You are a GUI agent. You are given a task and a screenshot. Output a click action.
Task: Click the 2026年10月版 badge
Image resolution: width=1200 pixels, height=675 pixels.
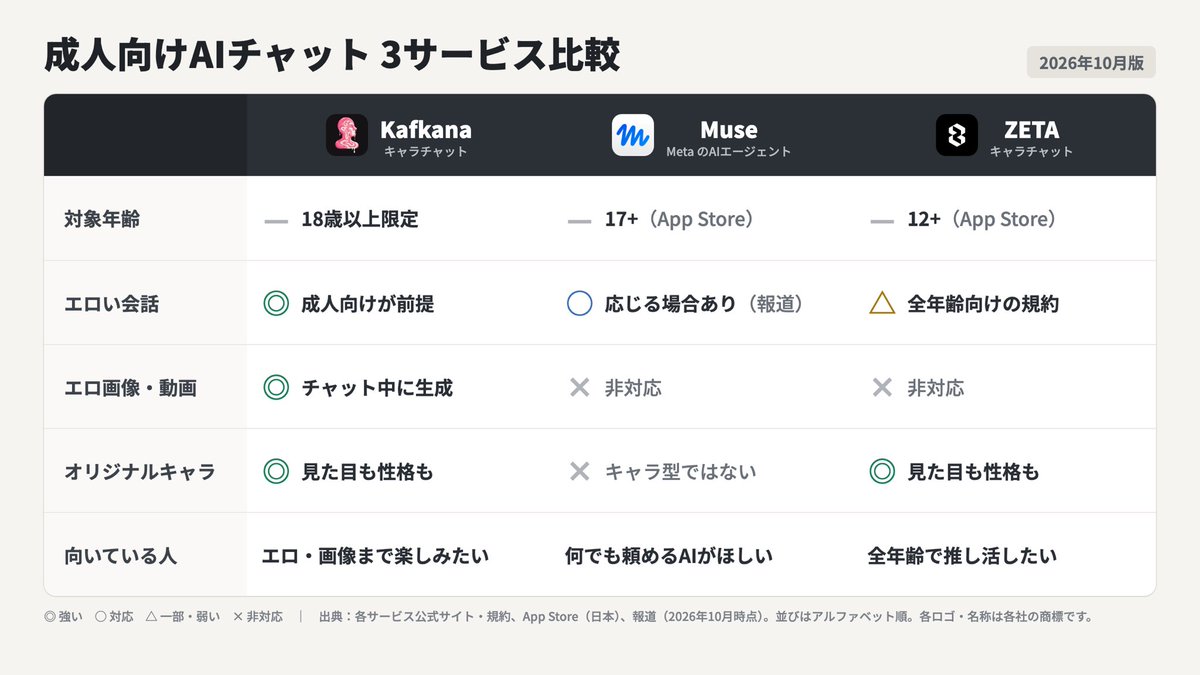point(1091,62)
